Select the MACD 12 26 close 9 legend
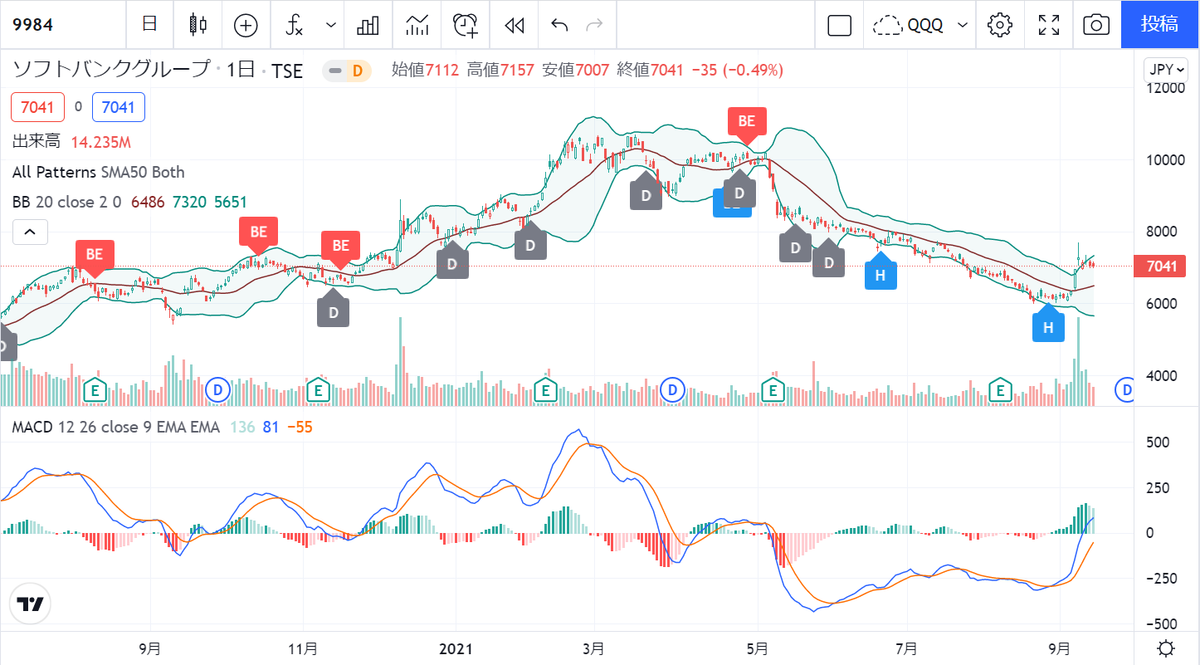This screenshot has height=665, width=1200. (x=115, y=427)
